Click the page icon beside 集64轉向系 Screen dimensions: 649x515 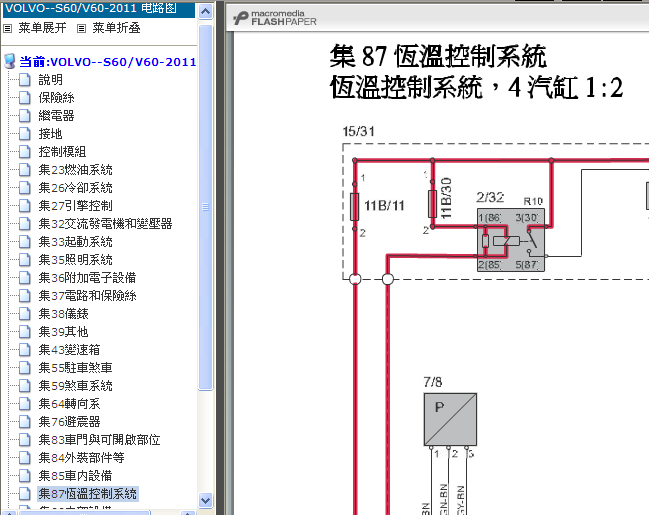tap(25, 404)
